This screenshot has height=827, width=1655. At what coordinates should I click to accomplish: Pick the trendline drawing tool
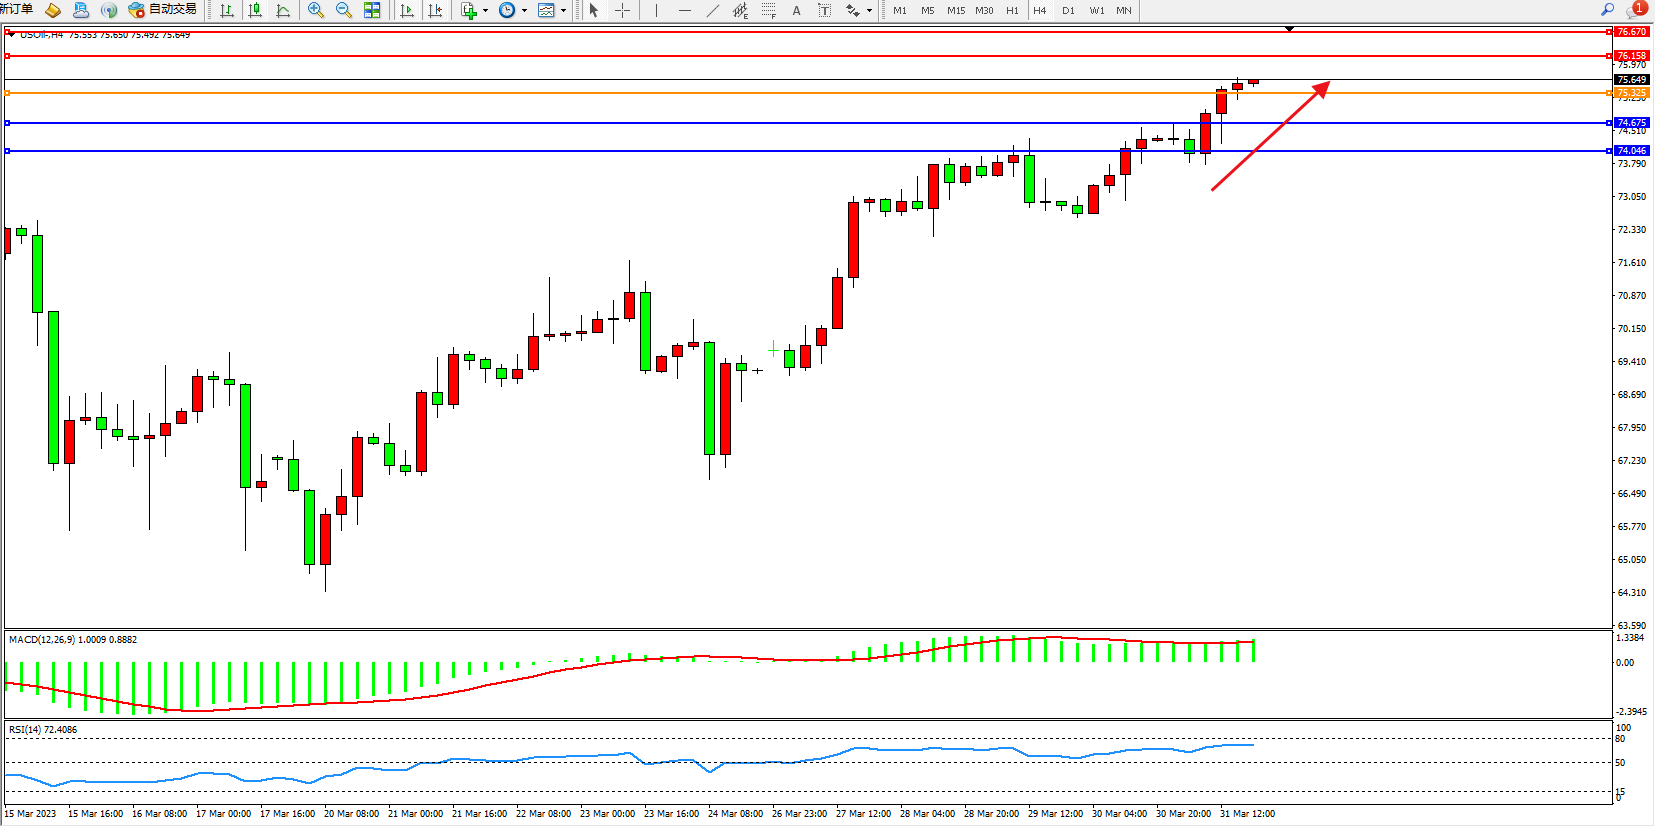[712, 10]
